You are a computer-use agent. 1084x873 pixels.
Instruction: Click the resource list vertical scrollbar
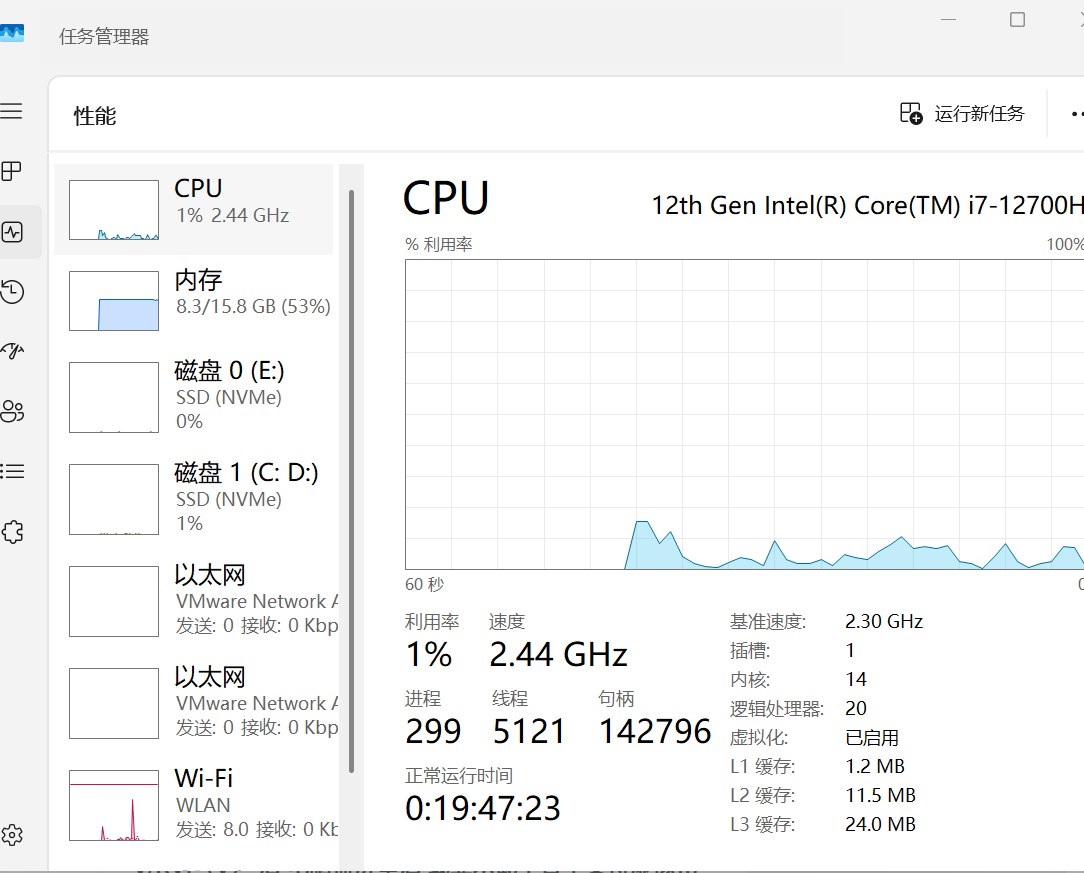(351, 480)
